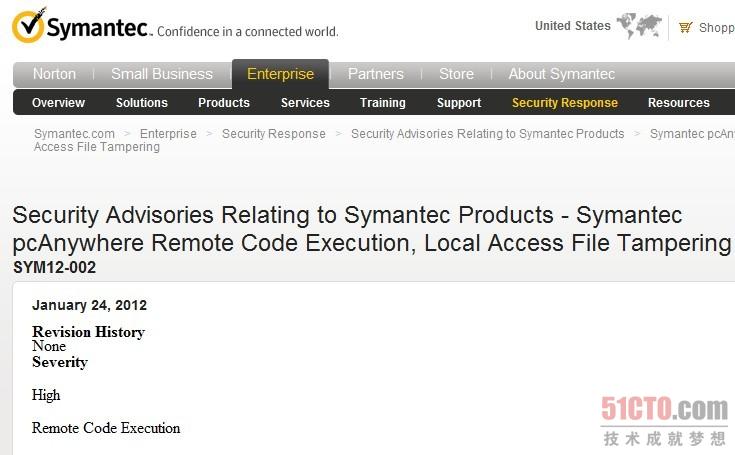
Task: Open the Resources menu item
Action: tap(679, 103)
